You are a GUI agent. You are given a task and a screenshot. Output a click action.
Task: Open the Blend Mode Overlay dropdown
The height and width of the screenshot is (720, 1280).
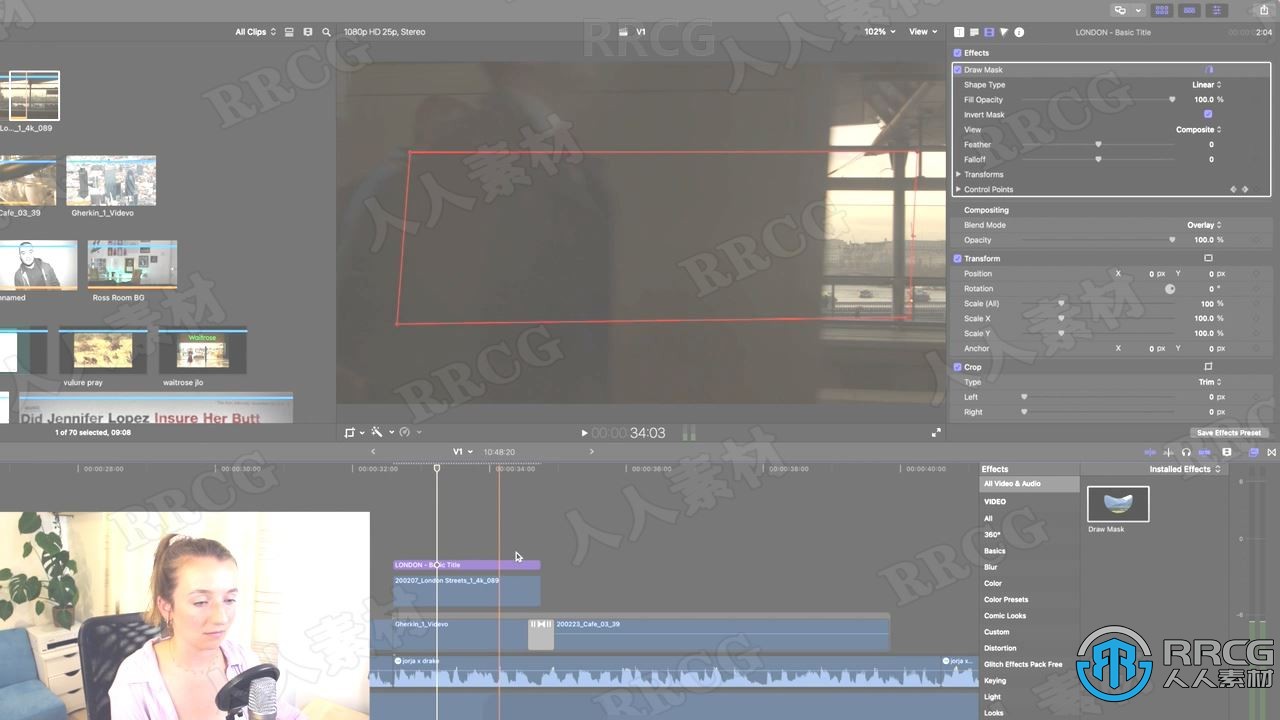point(1204,225)
